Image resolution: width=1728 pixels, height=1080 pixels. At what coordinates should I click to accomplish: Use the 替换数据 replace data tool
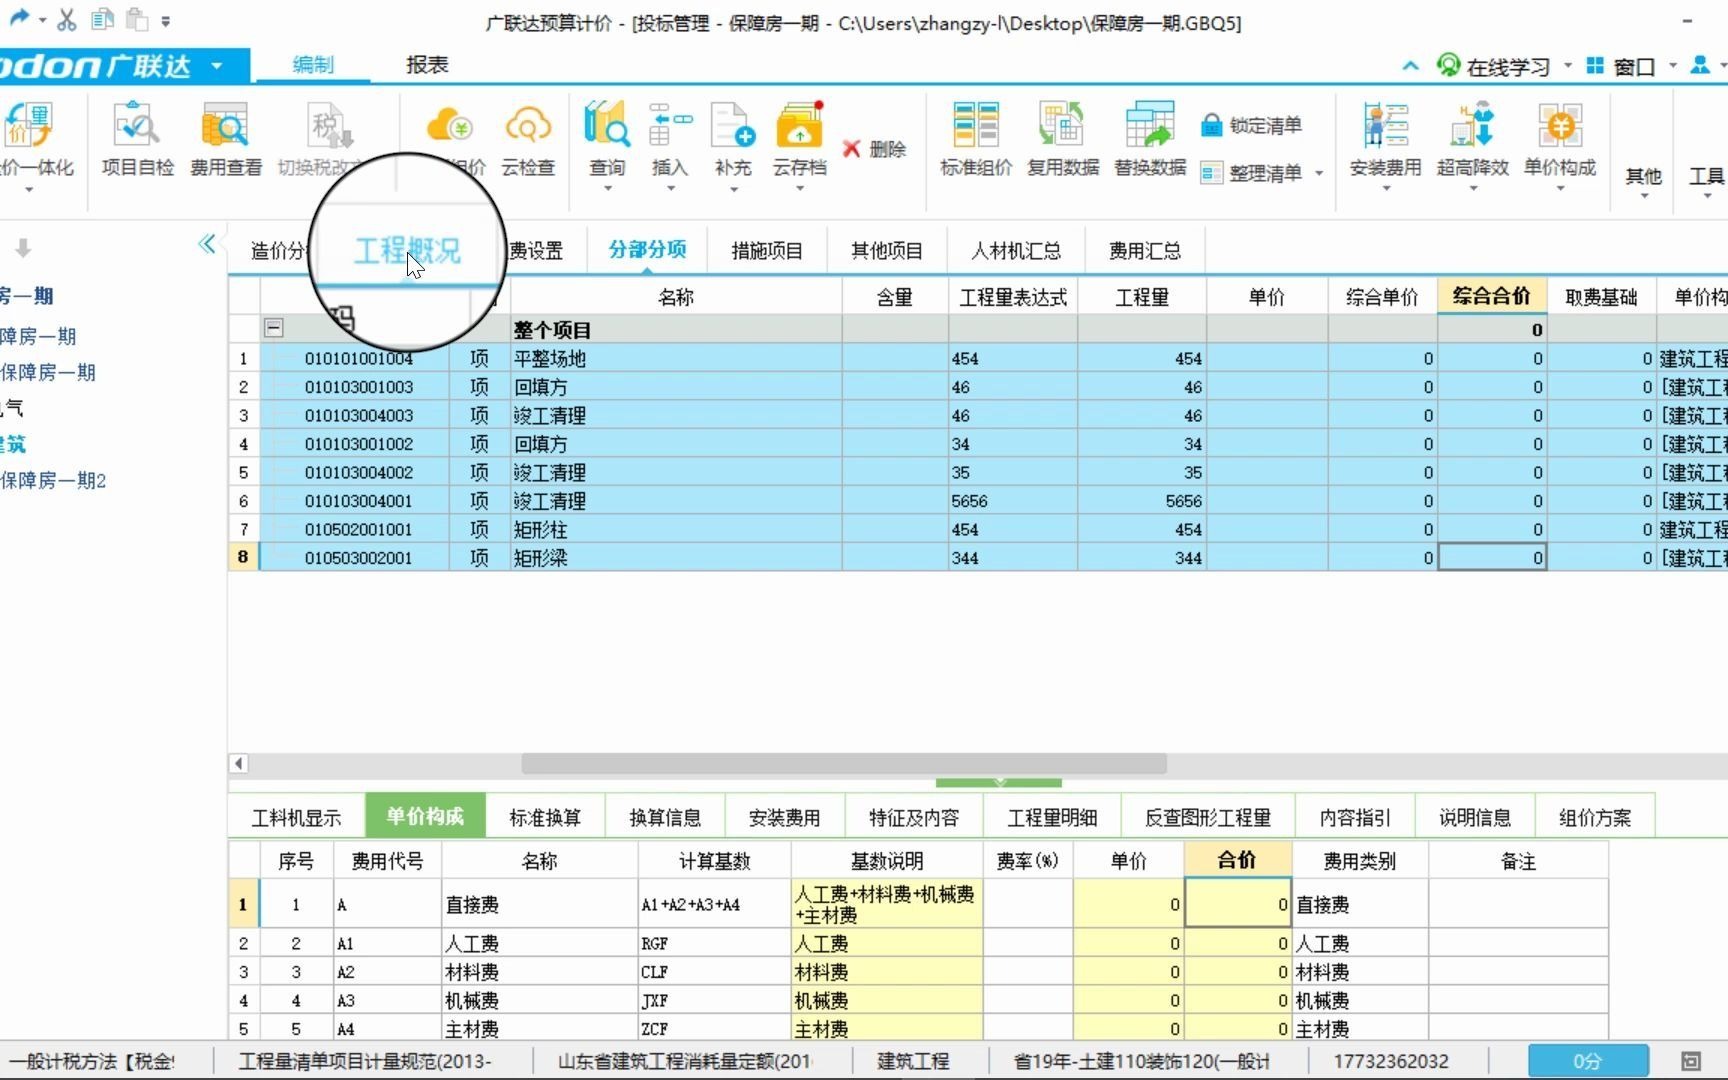[1148, 140]
